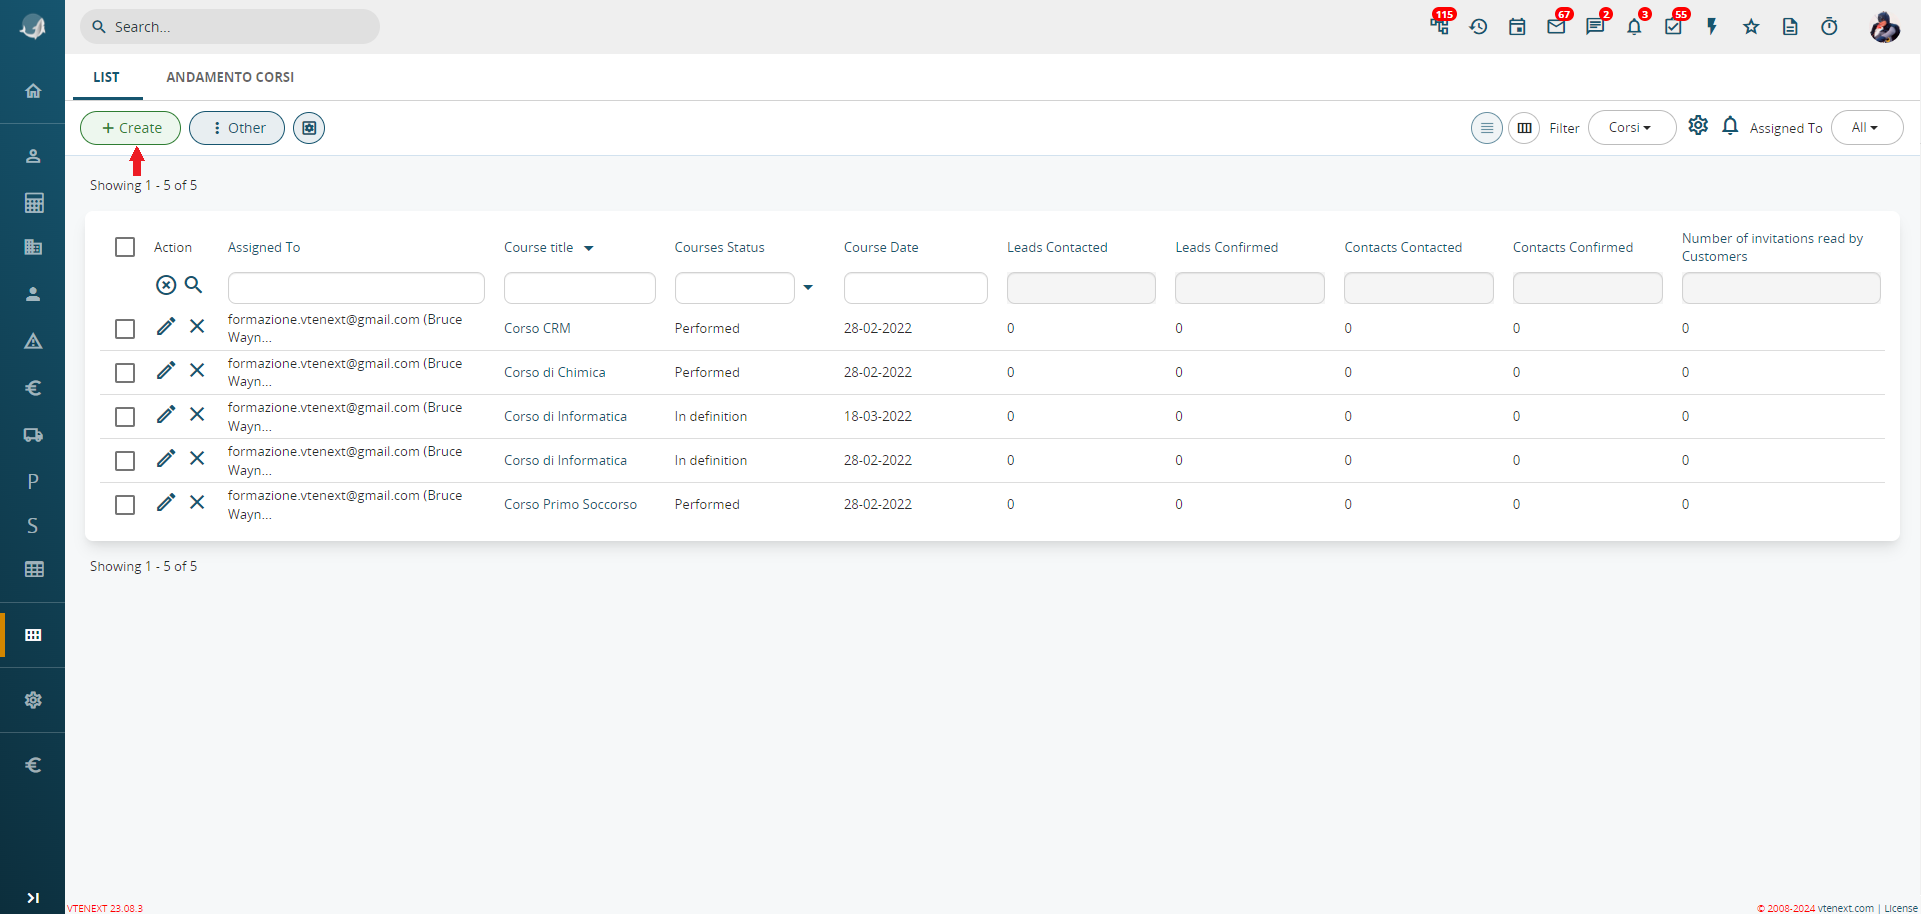Open the favorites star icon

(x=1751, y=27)
